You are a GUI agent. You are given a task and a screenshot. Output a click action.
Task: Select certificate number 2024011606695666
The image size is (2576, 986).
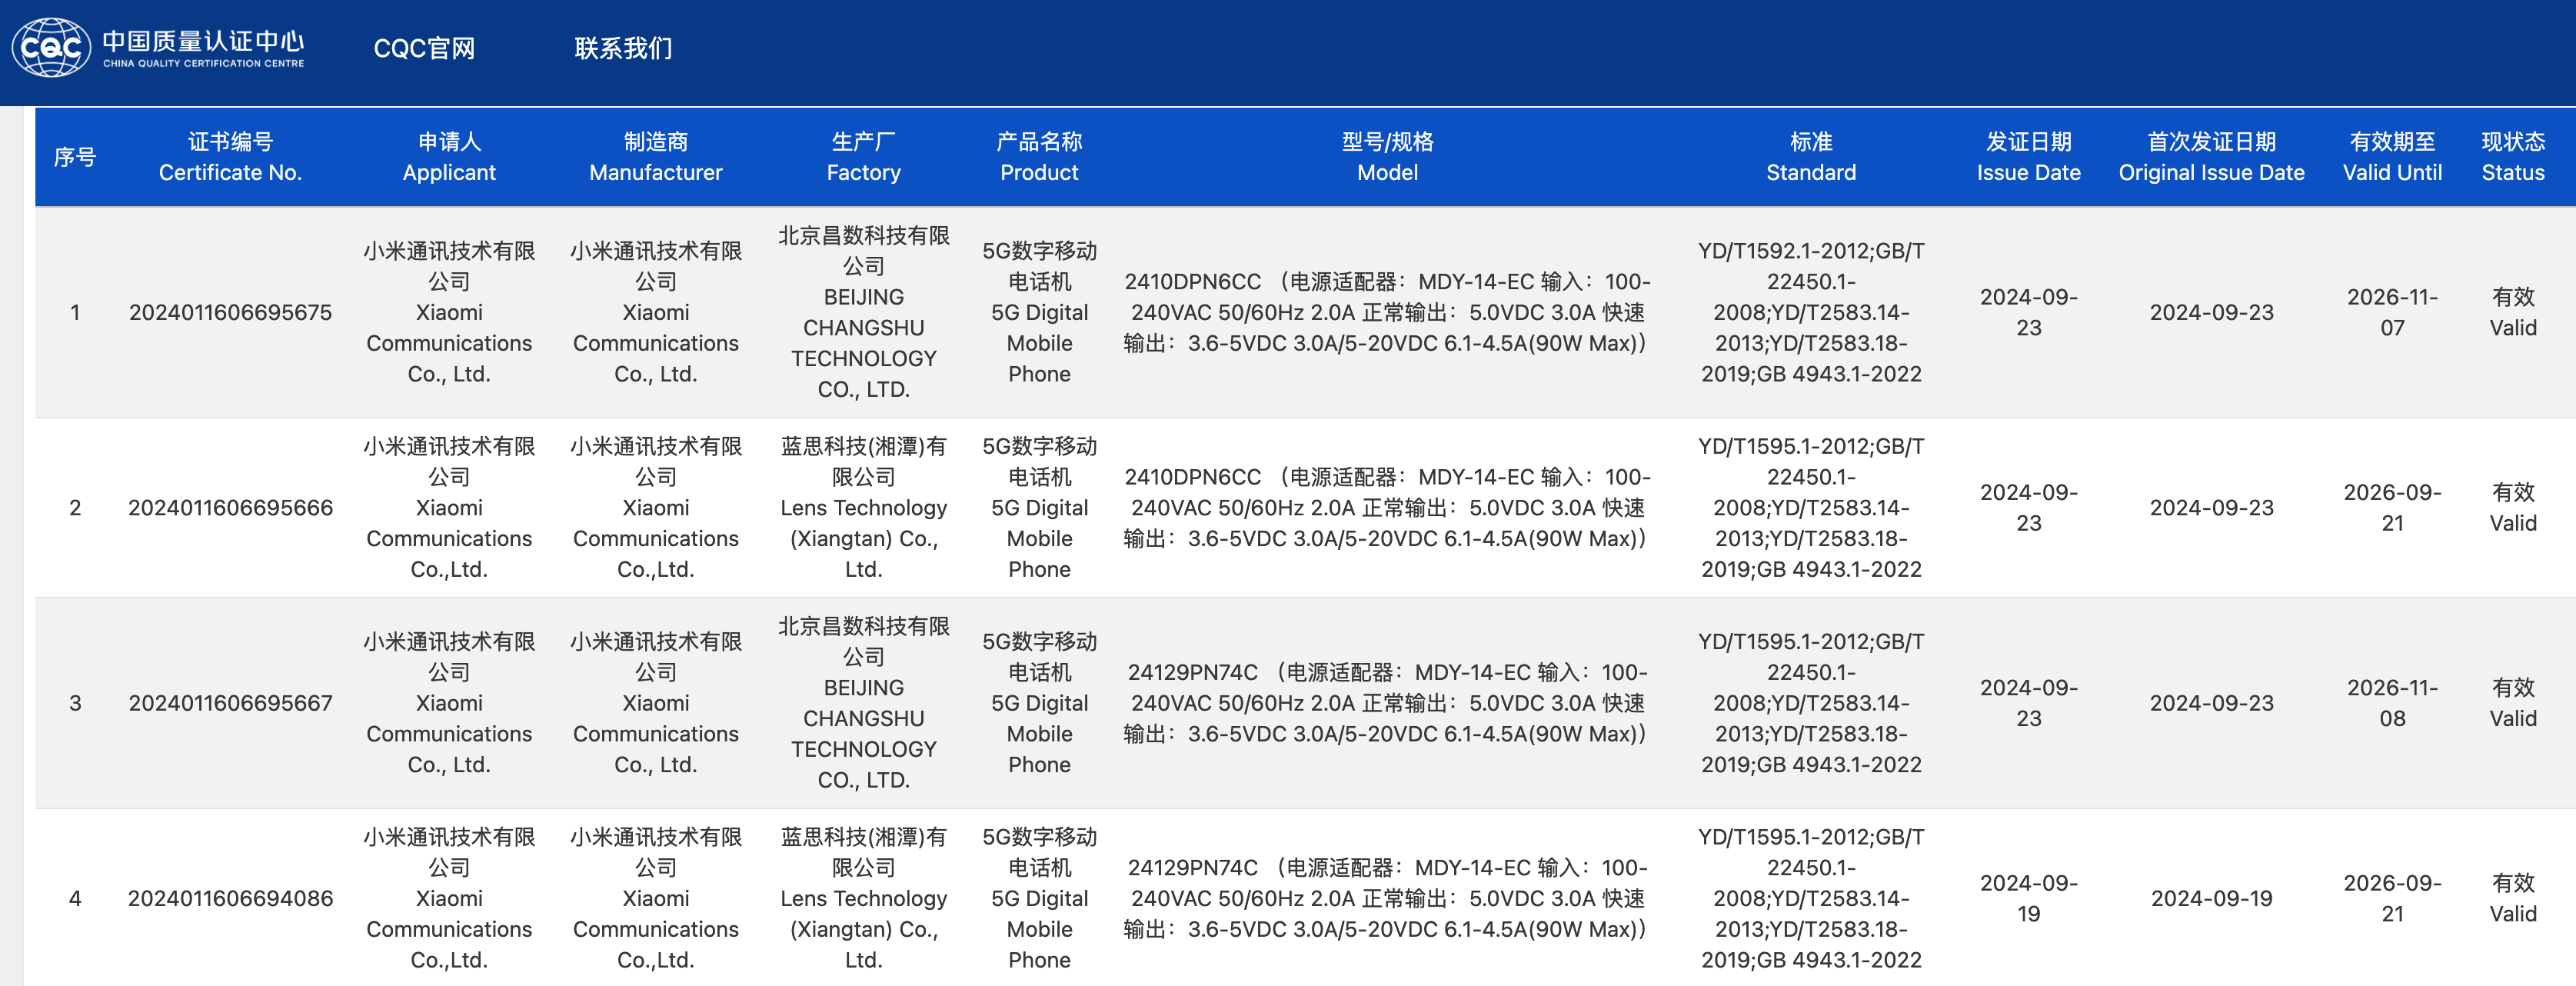point(230,508)
